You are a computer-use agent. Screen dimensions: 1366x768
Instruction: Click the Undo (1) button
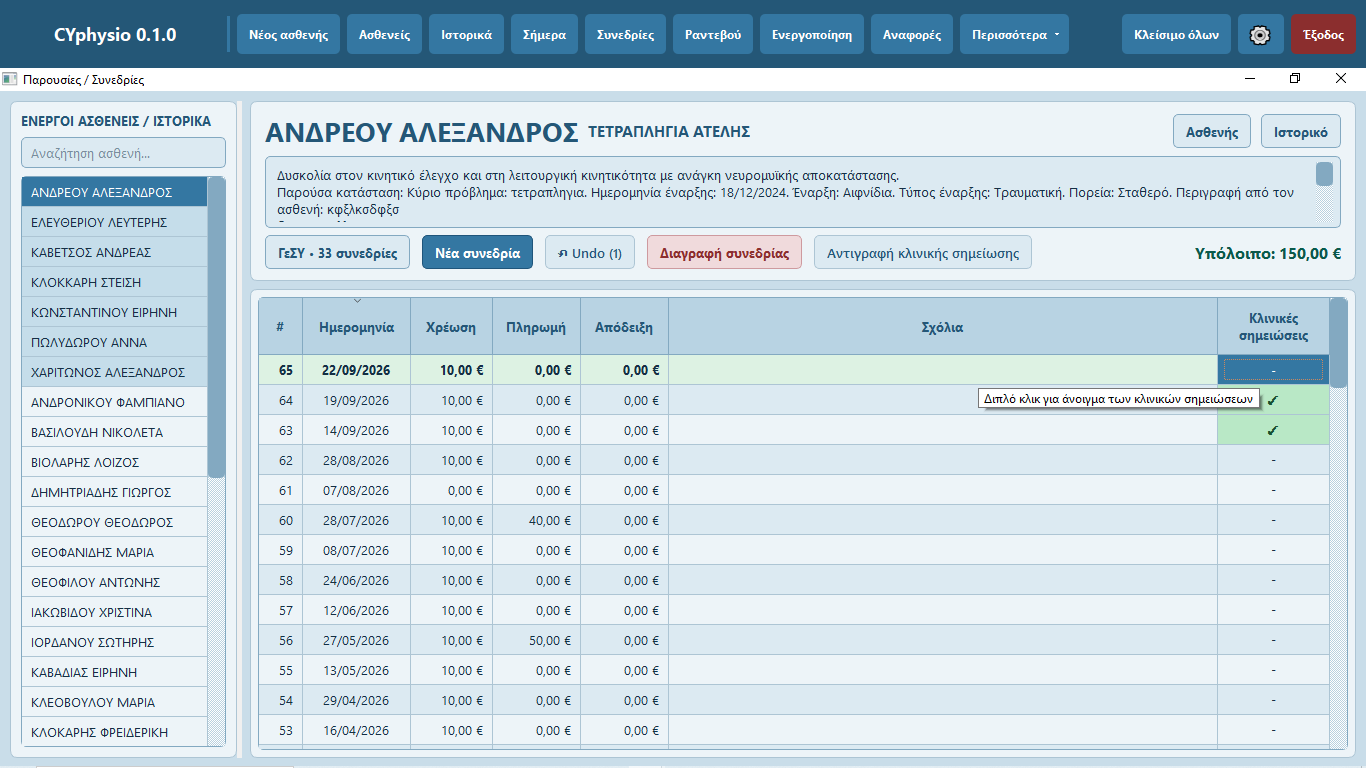[x=590, y=253]
